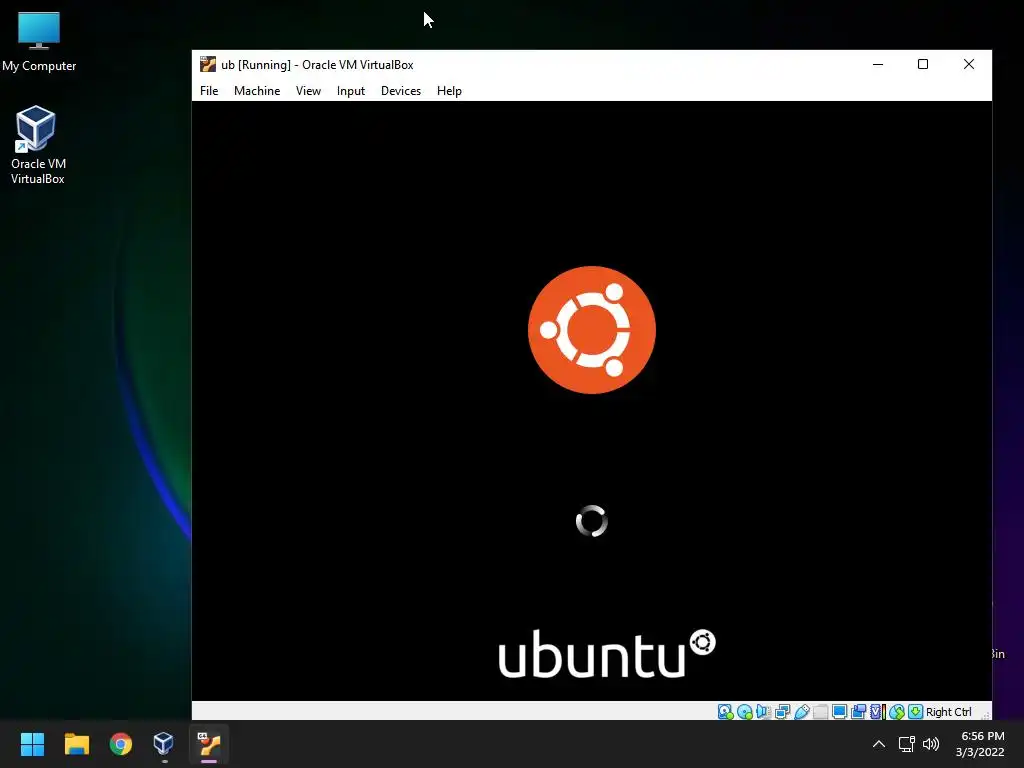Launch Google Chrome from the taskbar
This screenshot has height=768, width=1024.
(x=121, y=744)
